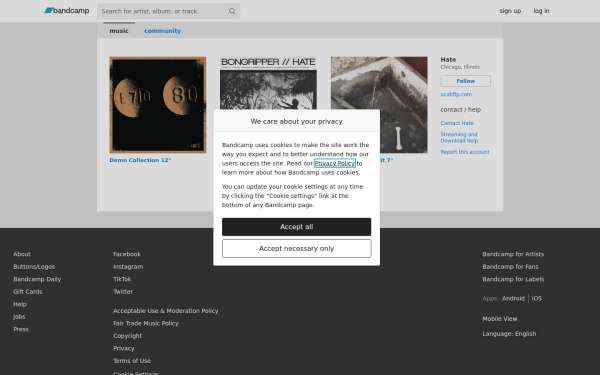Click the Bandcamp logo
The height and width of the screenshot is (375, 600).
click(x=67, y=11)
